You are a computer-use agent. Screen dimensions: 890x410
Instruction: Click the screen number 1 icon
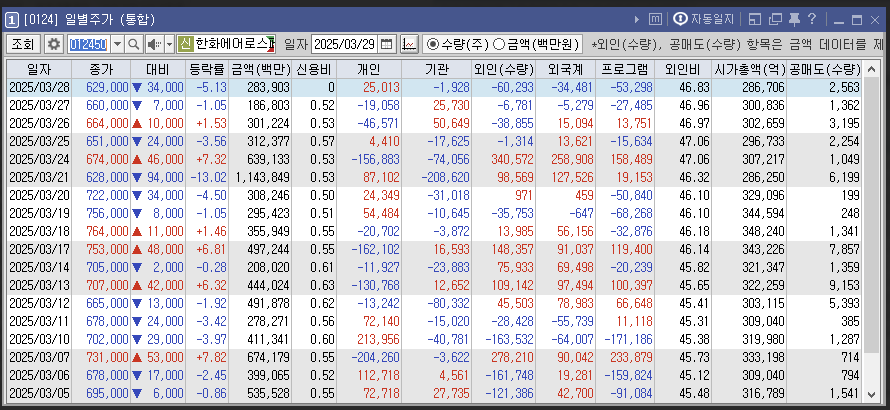[11, 20]
